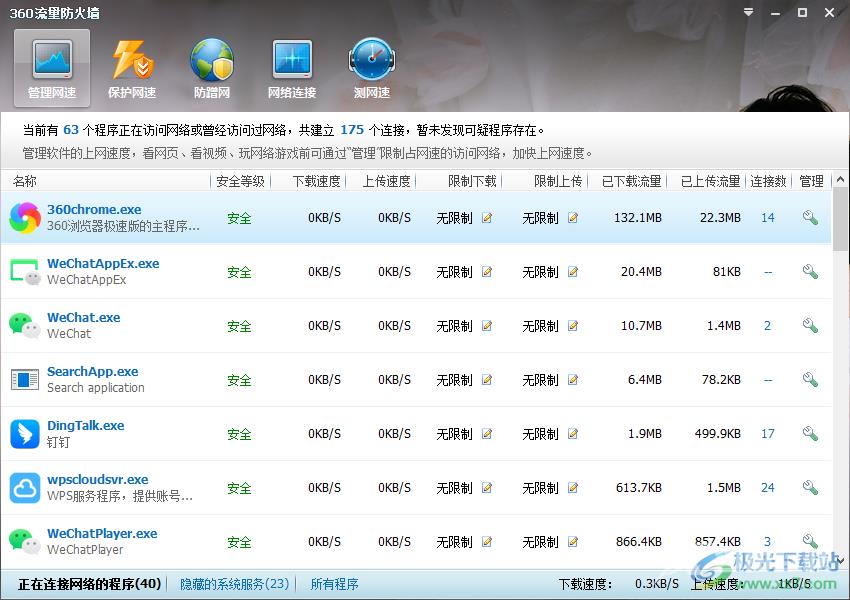Screen dimensions: 850x600
Task: Open the 360chrome.exe process link
Action: [94, 209]
